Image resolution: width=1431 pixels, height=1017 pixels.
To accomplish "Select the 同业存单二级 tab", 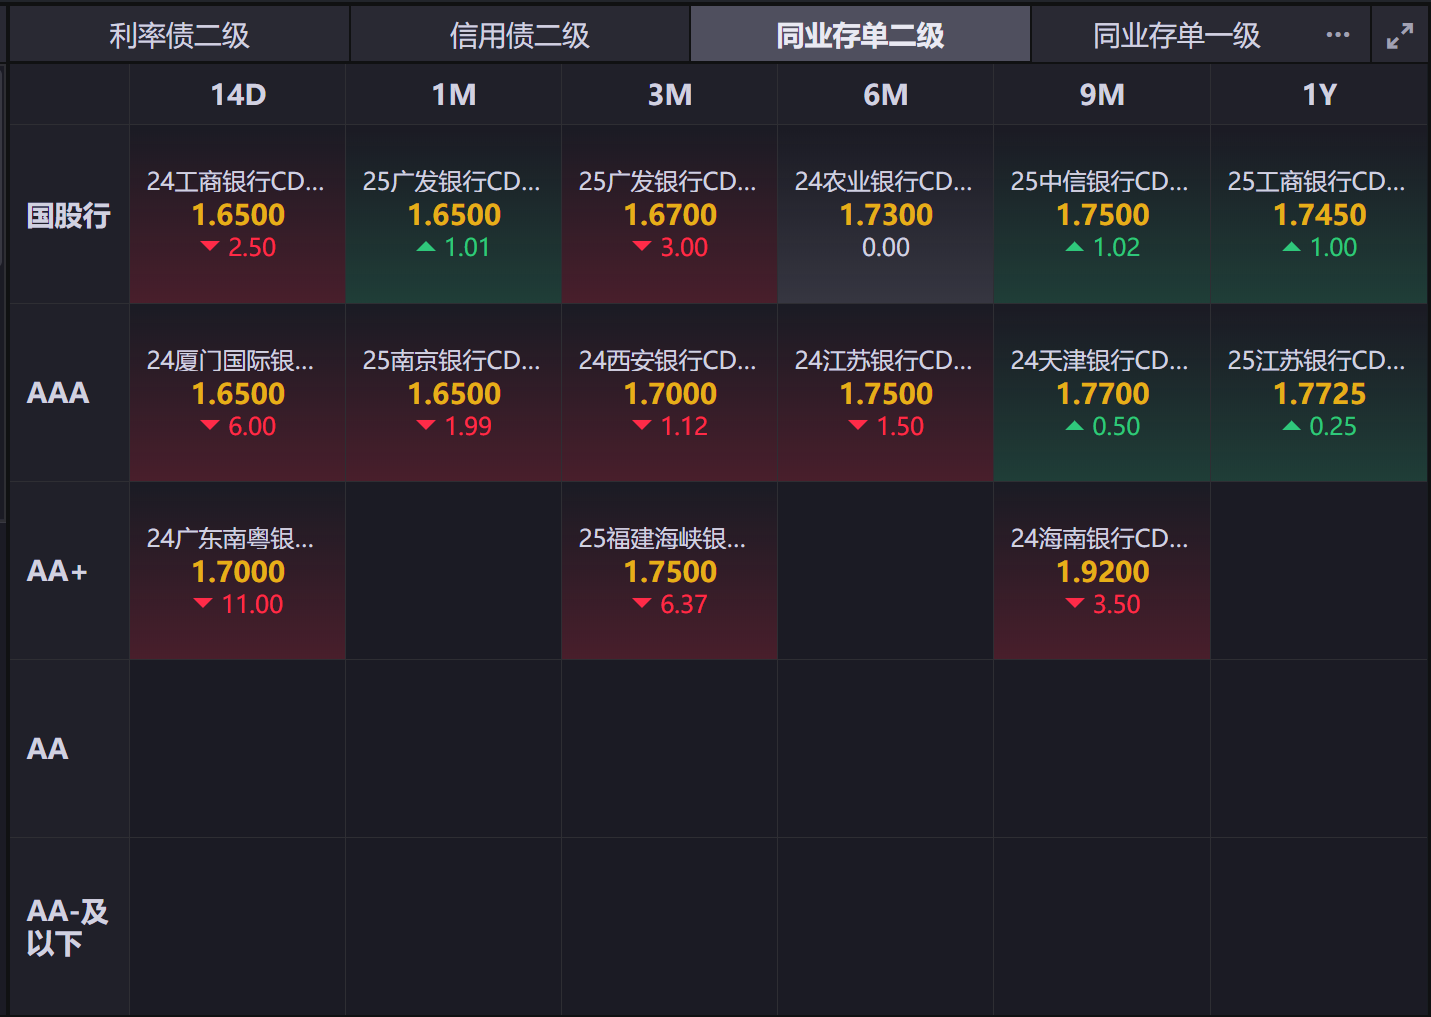I will click(x=860, y=35).
